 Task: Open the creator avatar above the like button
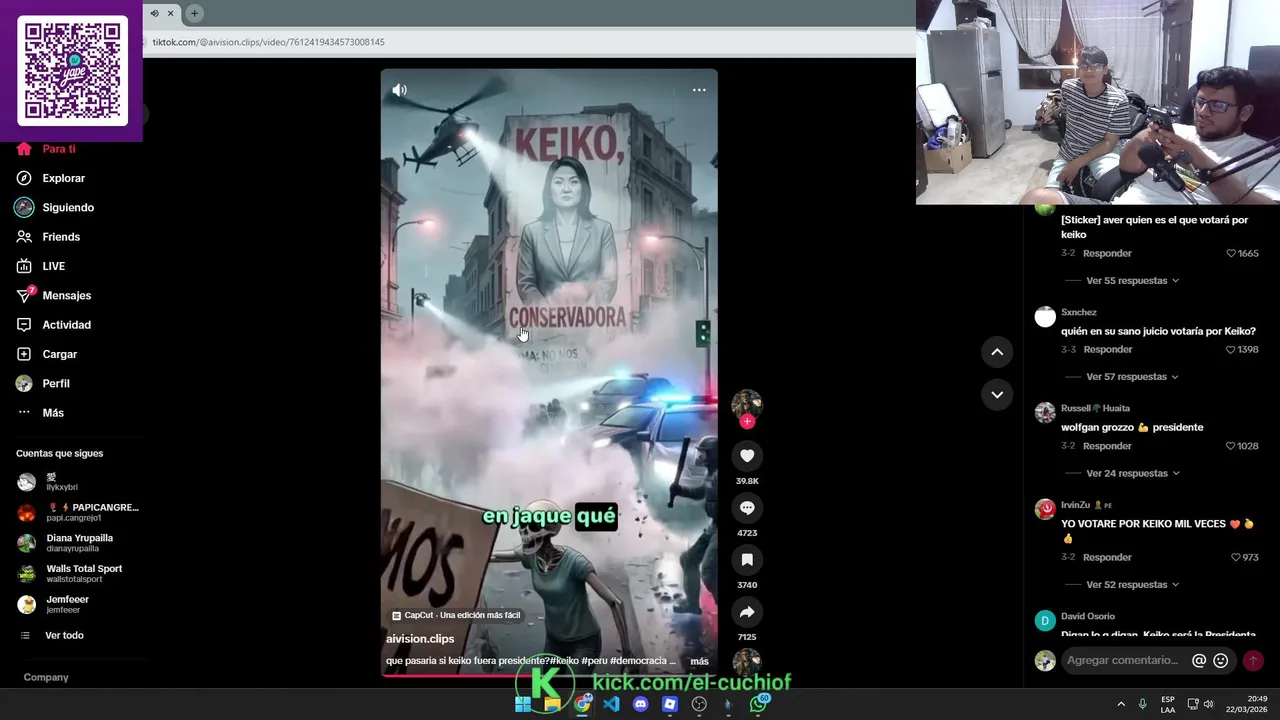(x=747, y=404)
